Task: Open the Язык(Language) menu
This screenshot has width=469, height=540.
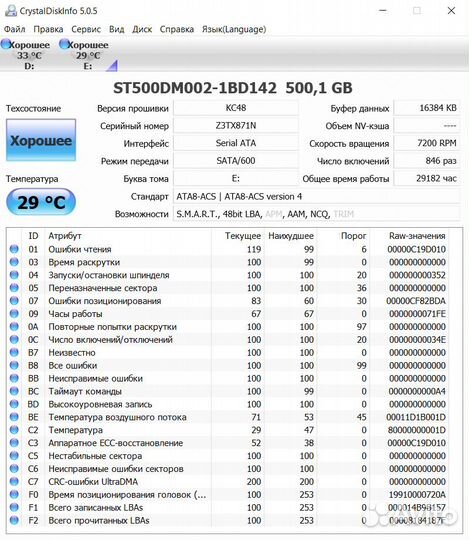Action: [234, 29]
